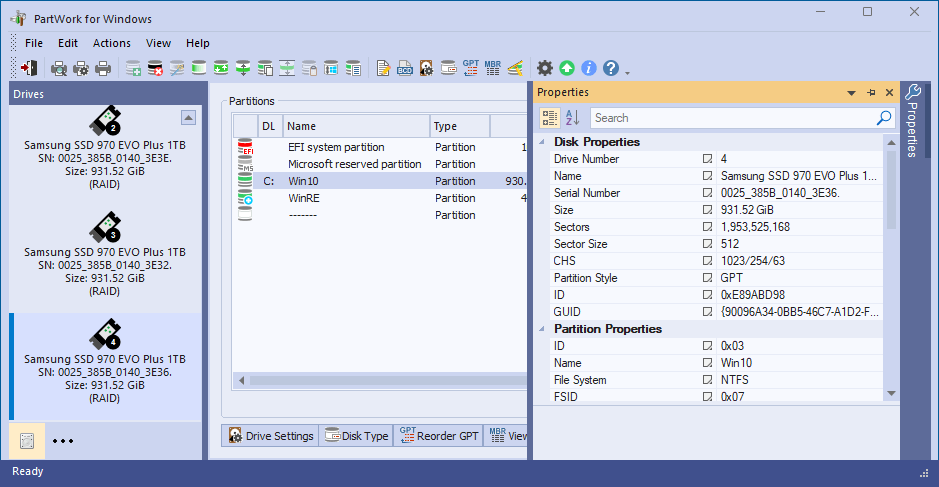
Task: Click the partition wizard wand toolbar icon
Action: [x=177, y=68]
